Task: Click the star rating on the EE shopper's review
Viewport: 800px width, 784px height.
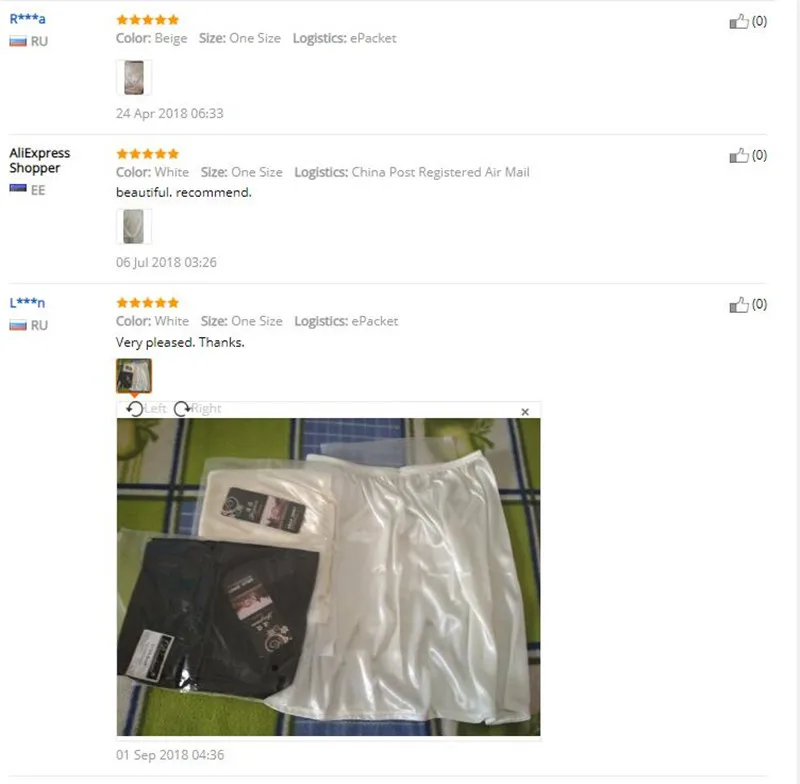Action: (147, 154)
